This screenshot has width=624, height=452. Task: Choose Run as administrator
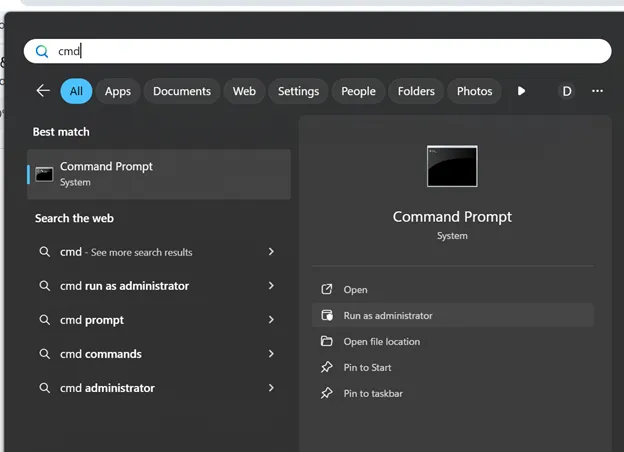[388, 315]
